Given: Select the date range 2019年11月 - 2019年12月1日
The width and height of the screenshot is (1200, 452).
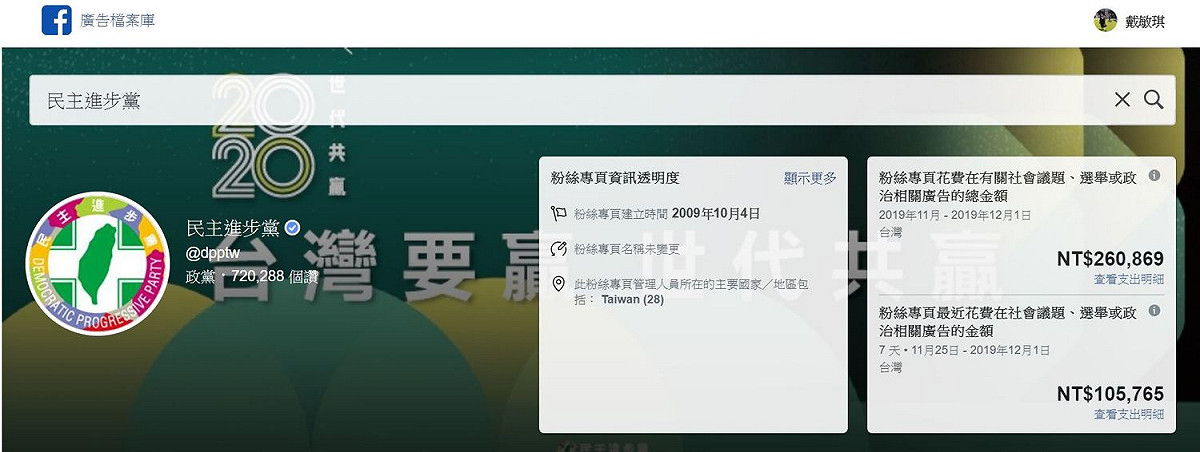Looking at the screenshot, I should (955, 215).
